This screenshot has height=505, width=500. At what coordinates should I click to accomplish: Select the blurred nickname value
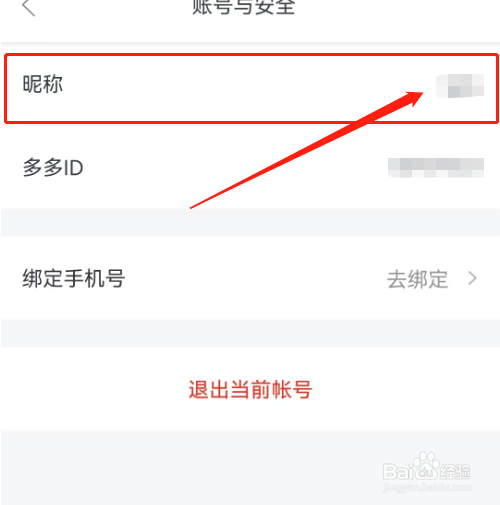460,86
